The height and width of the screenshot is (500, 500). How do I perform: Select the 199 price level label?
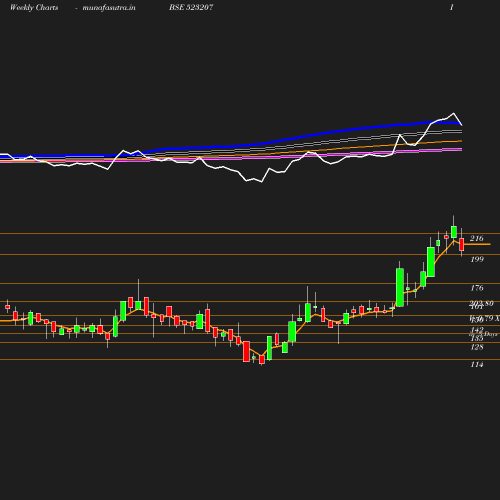[x=477, y=259]
